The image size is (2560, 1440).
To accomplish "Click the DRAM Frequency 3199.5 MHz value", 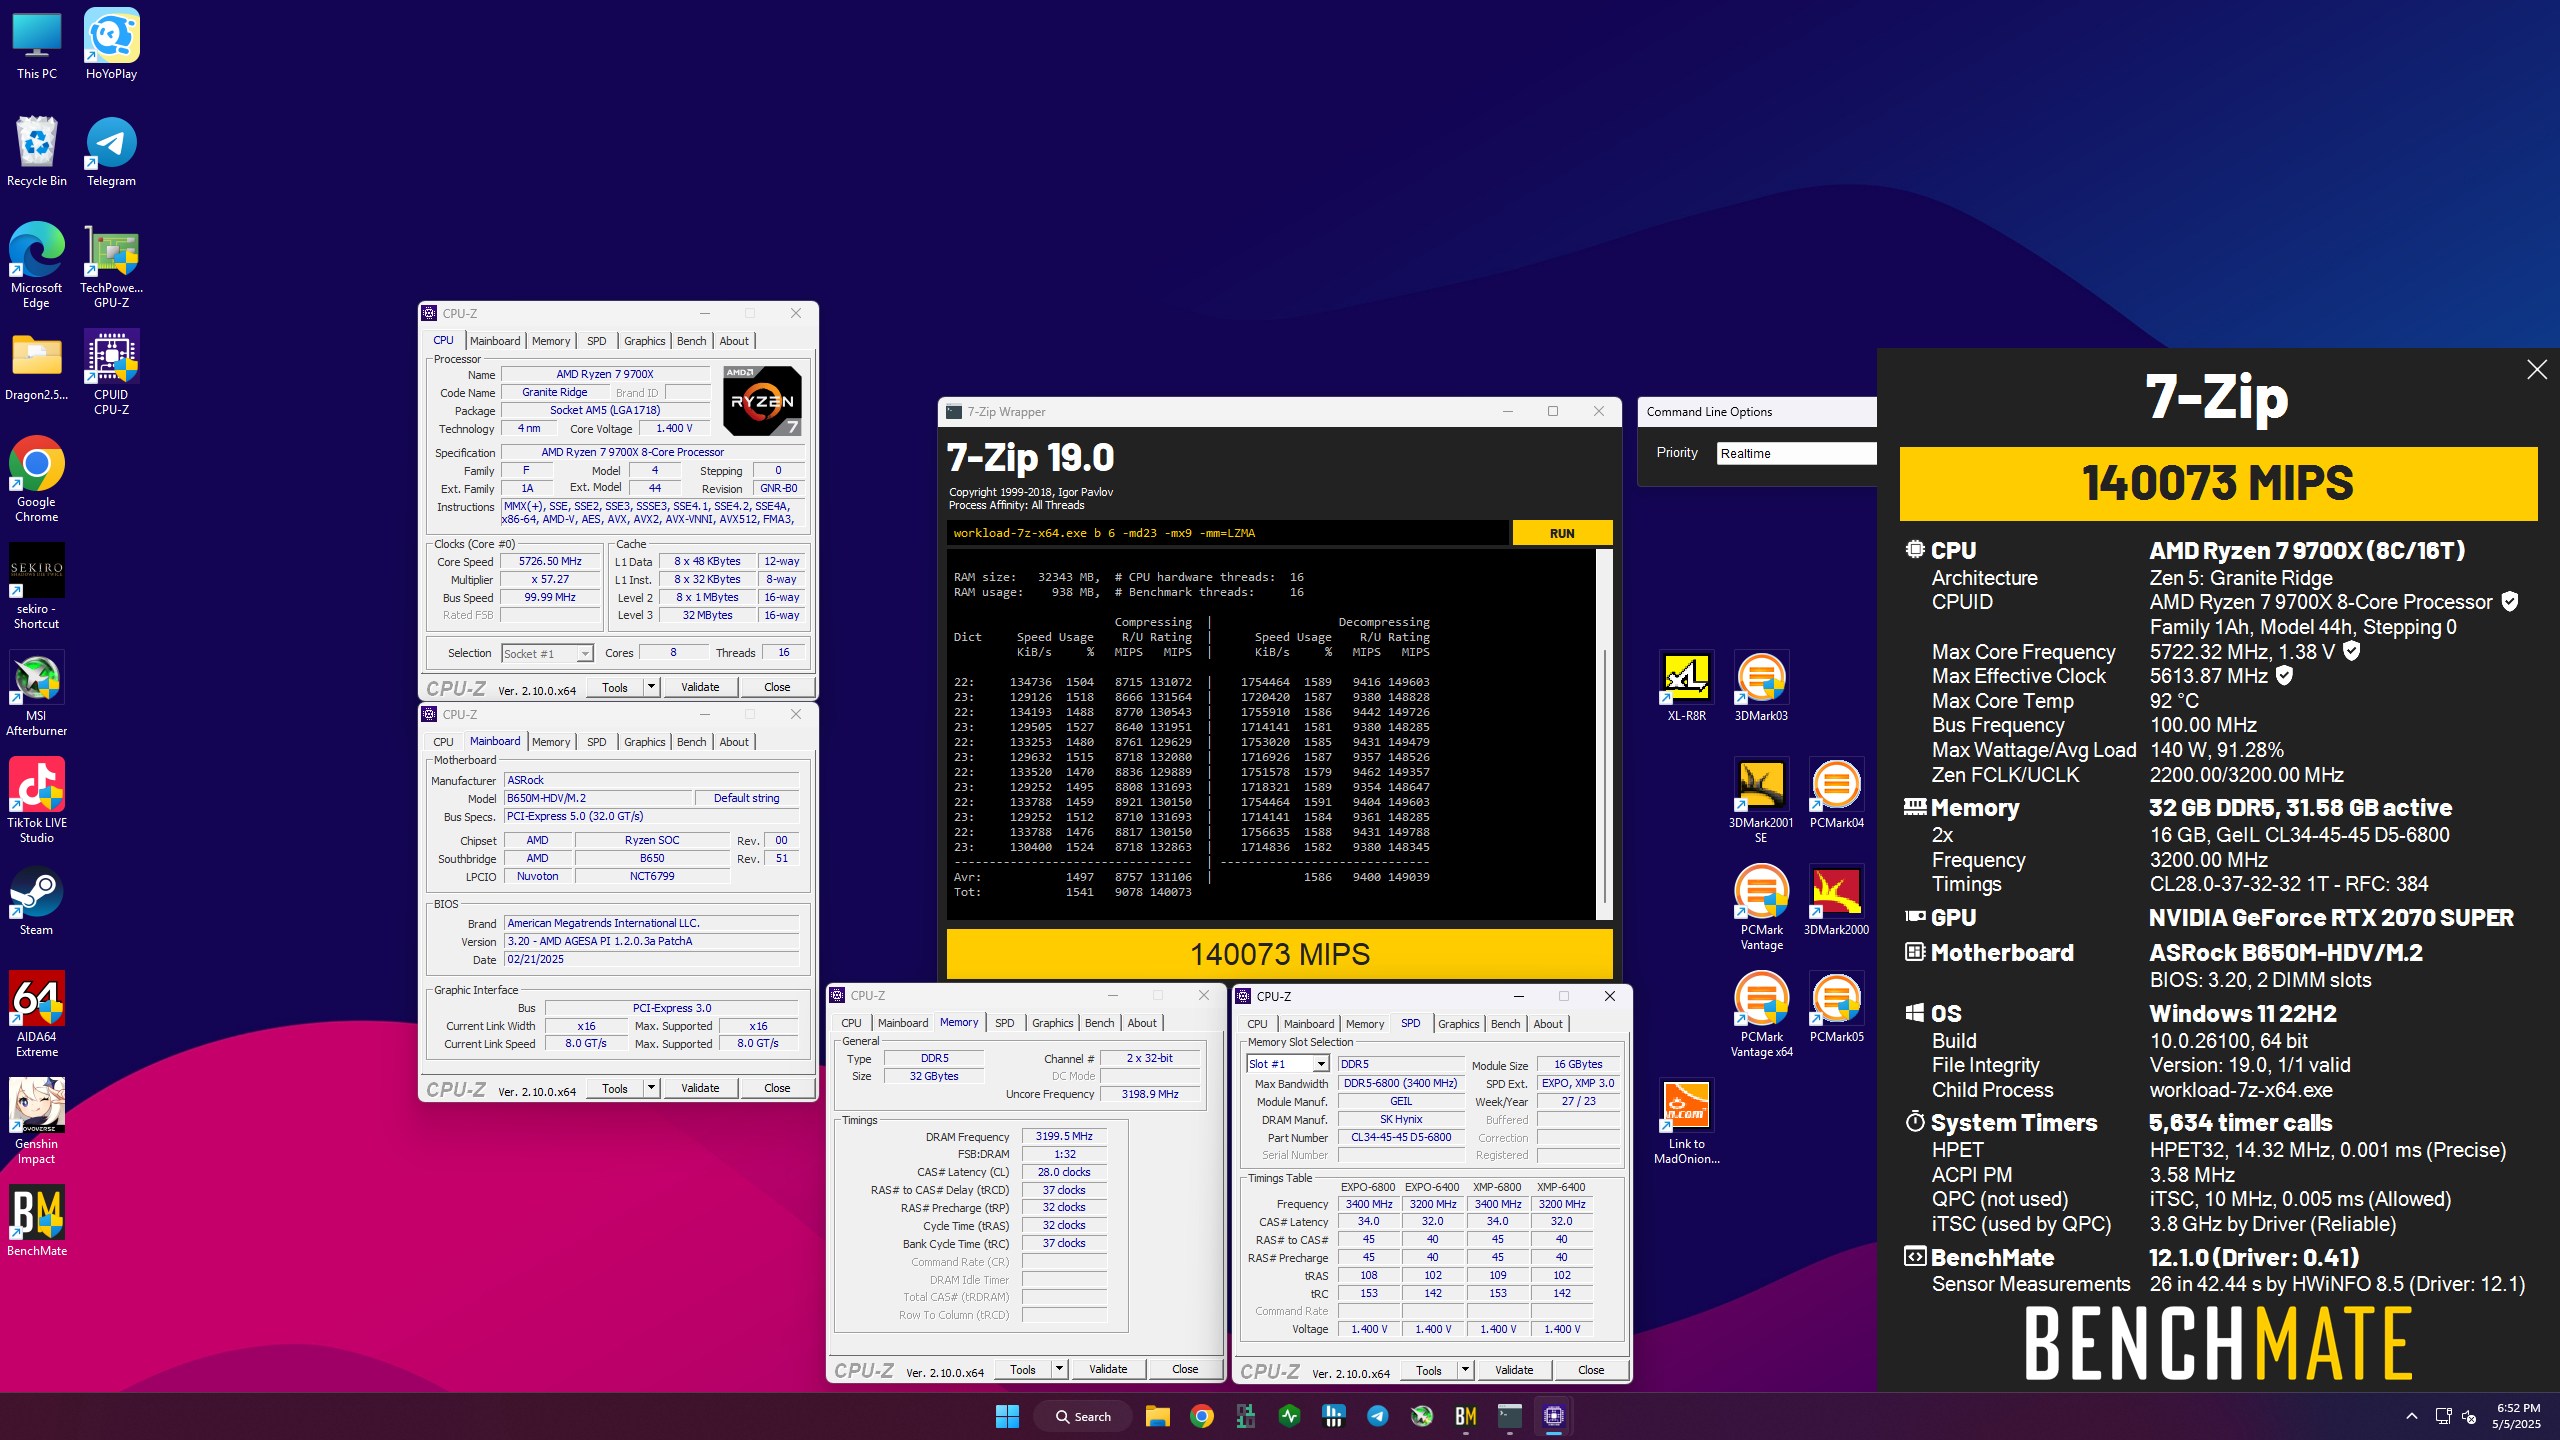I will (x=1063, y=1136).
